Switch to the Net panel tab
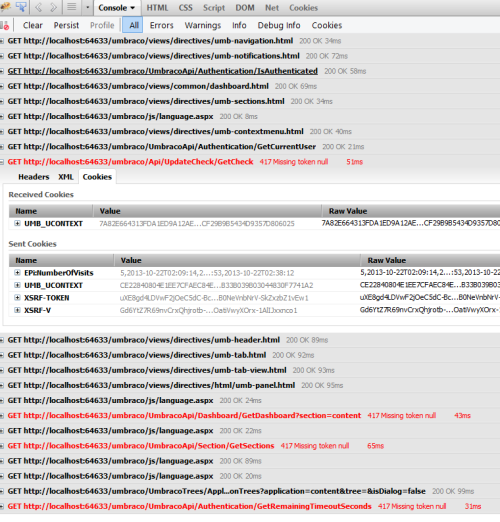Image resolution: width=500 pixels, height=522 pixels. (x=272, y=8)
